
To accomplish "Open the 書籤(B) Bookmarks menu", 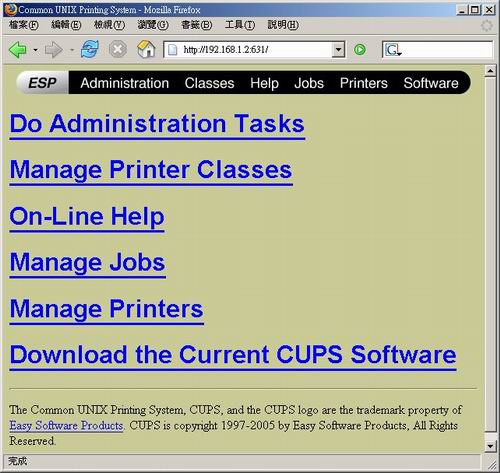I will [196, 25].
